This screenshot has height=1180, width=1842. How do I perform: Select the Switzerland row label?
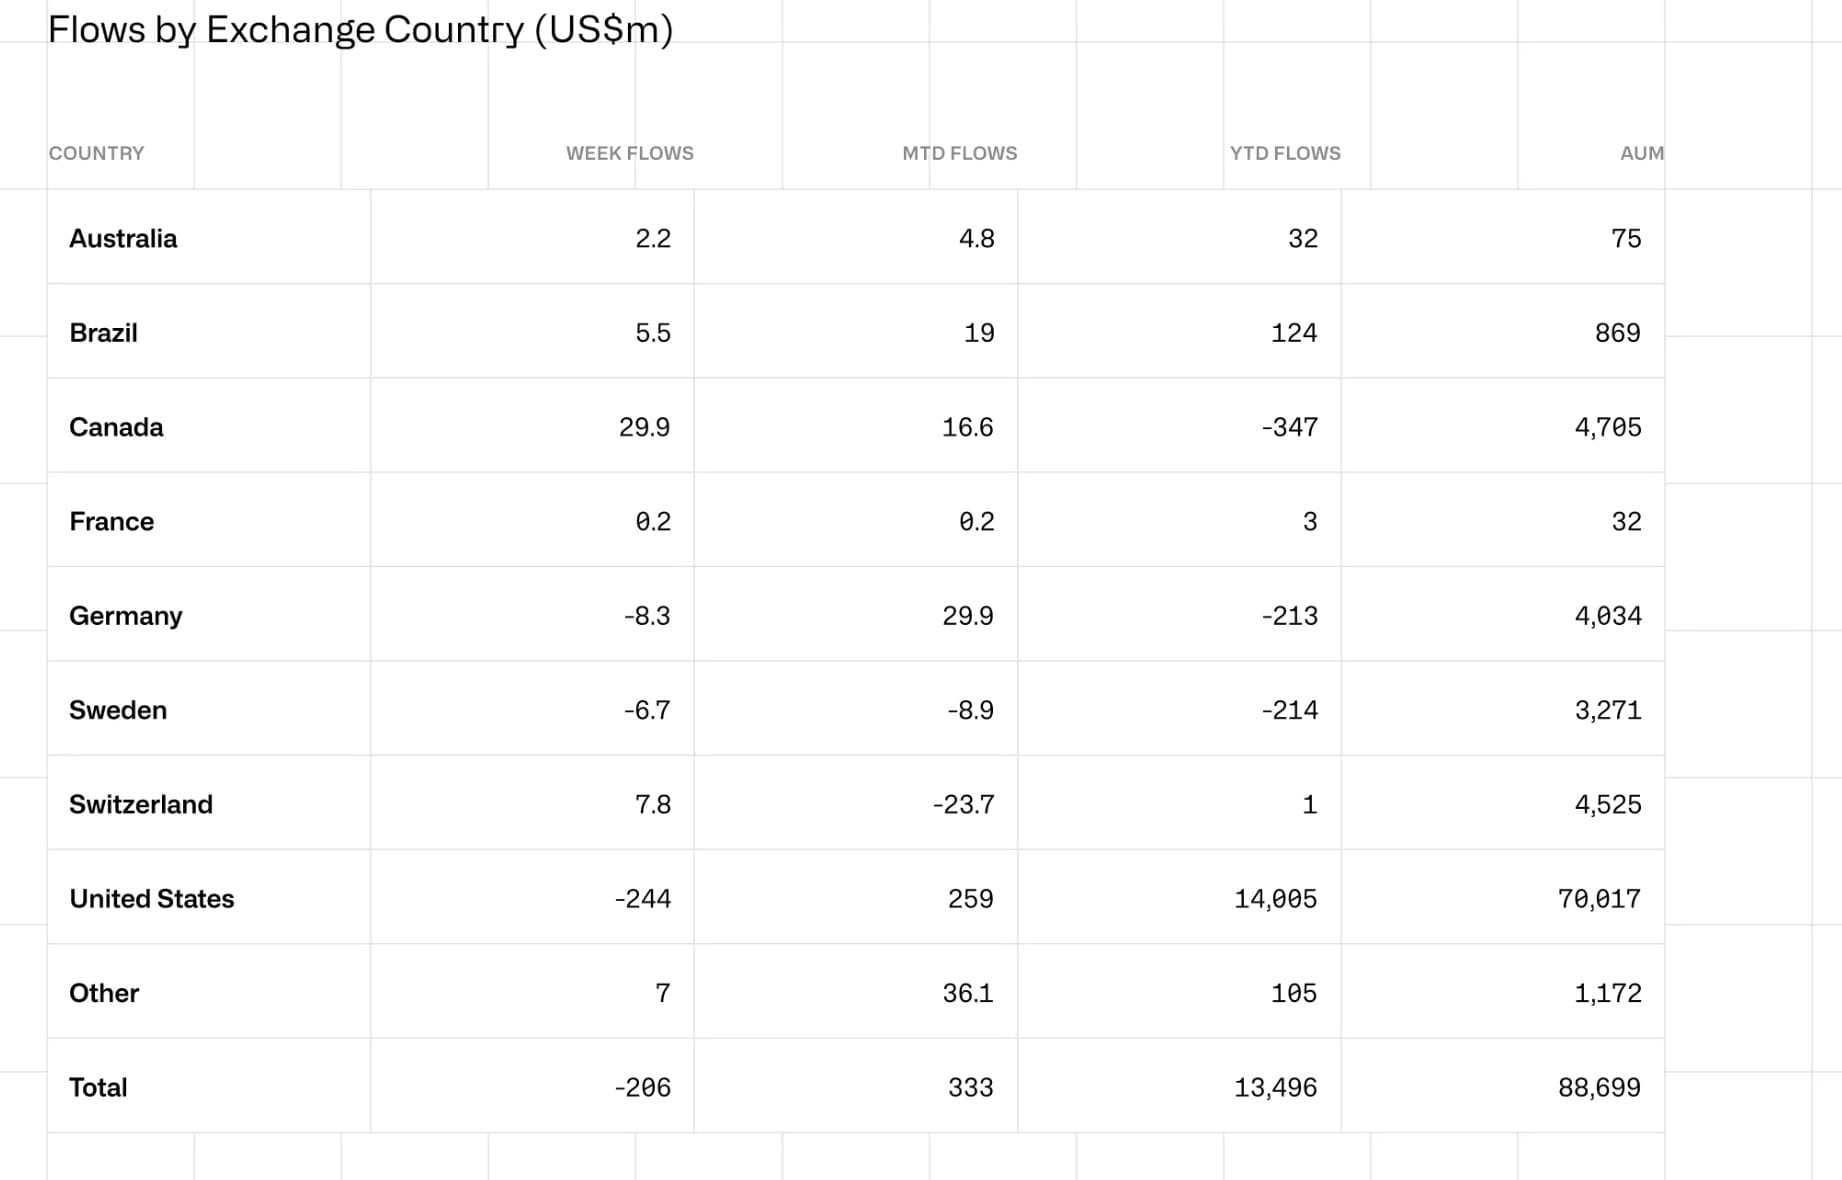141,804
